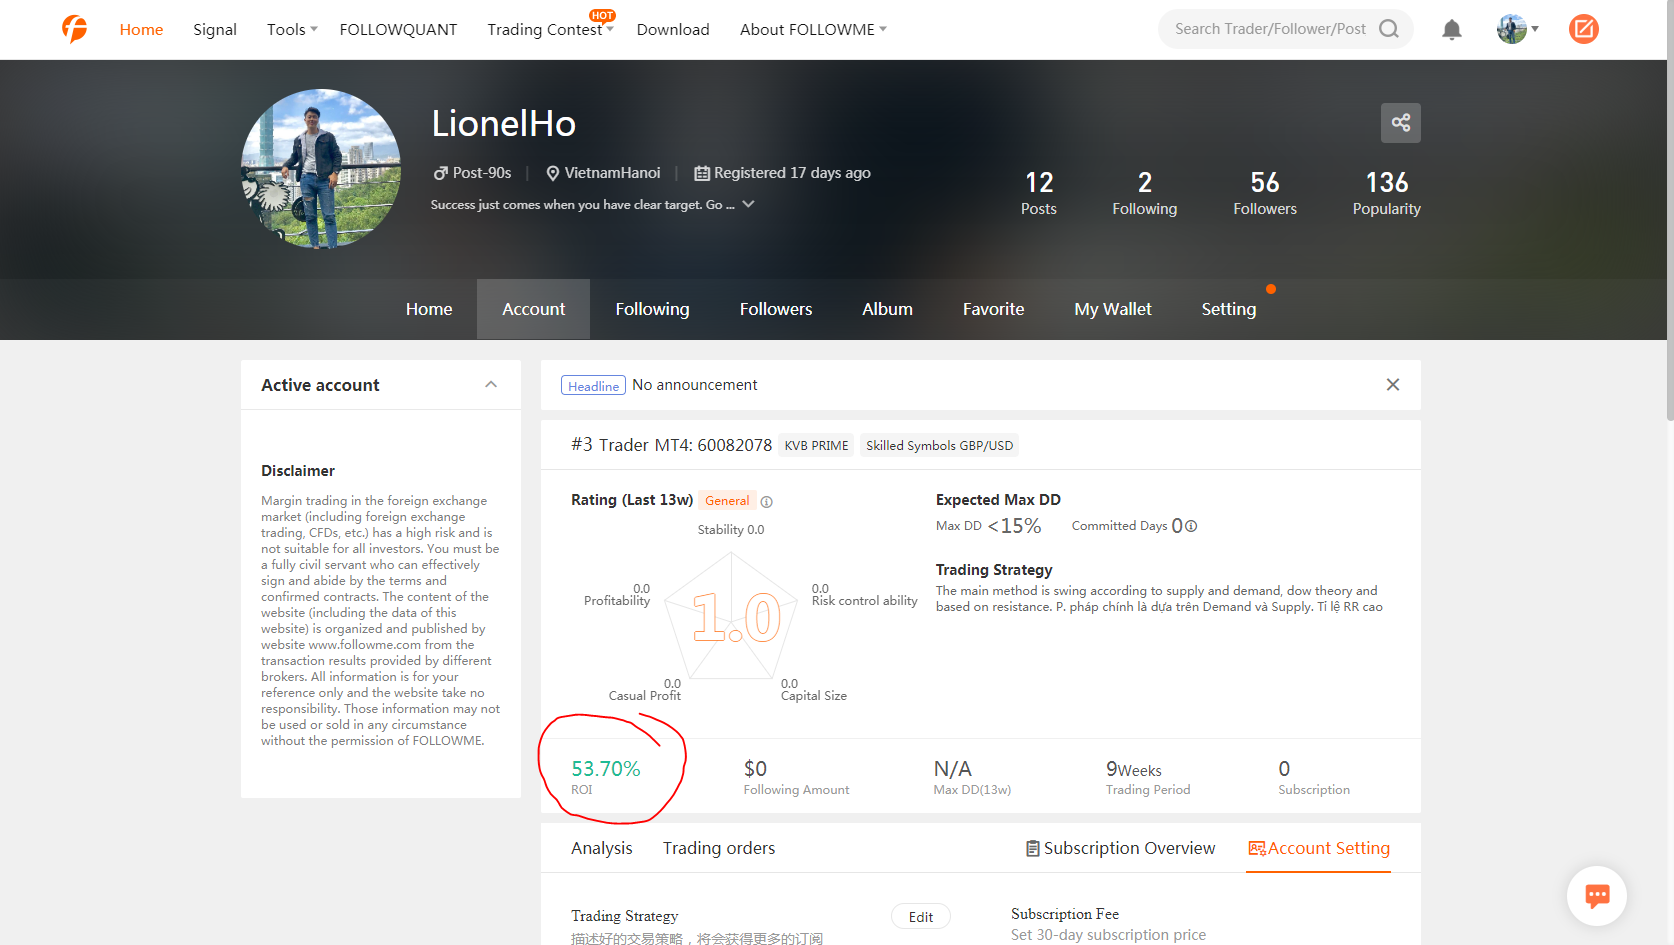This screenshot has height=945, width=1674.
Task: Open FOLLOWQUANT page
Action: coord(398,30)
